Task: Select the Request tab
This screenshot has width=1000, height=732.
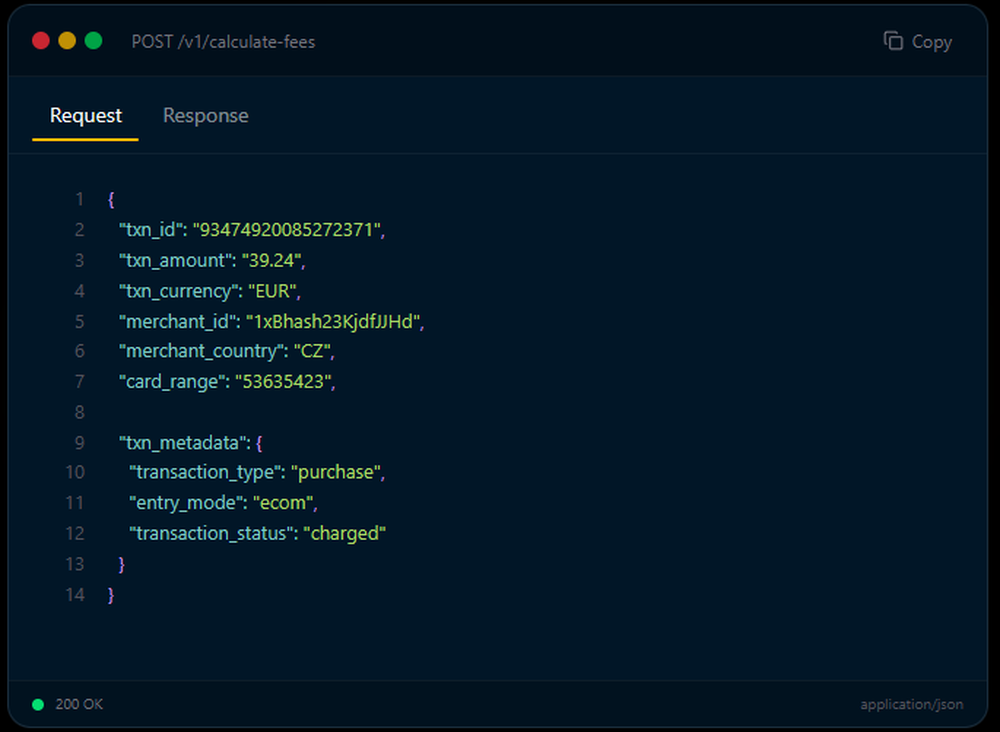Action: (86, 116)
